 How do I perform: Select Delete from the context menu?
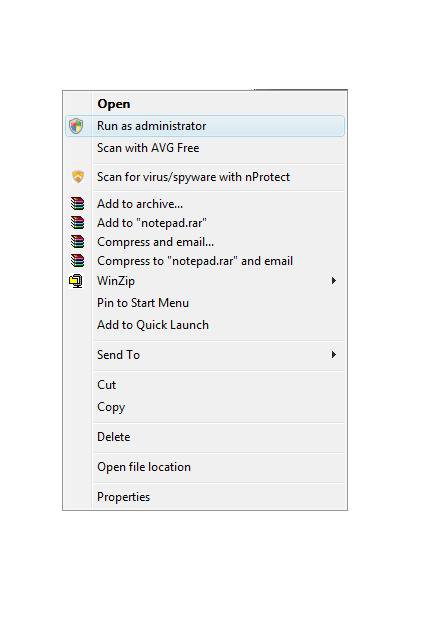(x=205, y=437)
